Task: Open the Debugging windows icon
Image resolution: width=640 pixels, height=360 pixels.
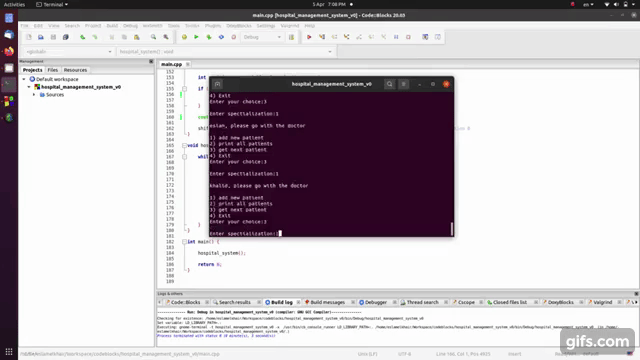Action: [x=425, y=37]
